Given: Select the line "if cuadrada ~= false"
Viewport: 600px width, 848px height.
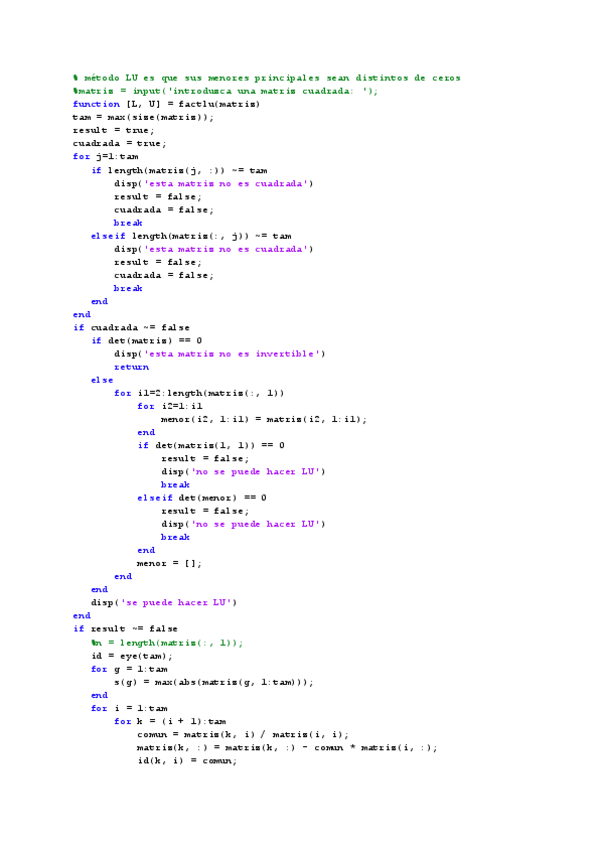Looking at the screenshot, I should point(131,328).
